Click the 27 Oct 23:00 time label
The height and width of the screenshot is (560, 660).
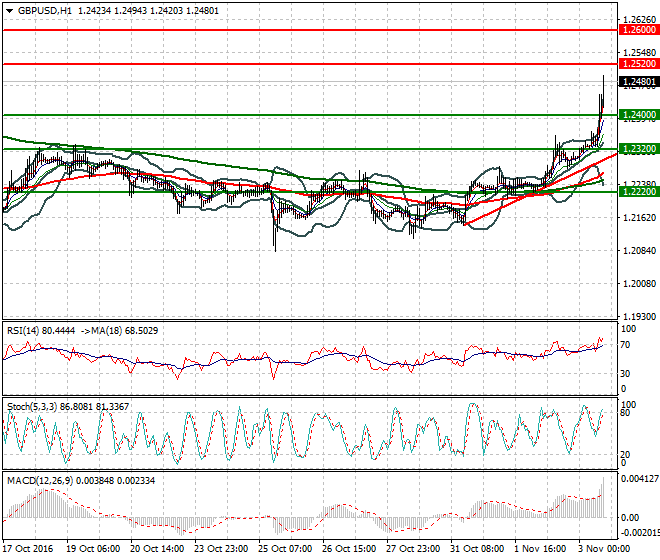click(413, 549)
